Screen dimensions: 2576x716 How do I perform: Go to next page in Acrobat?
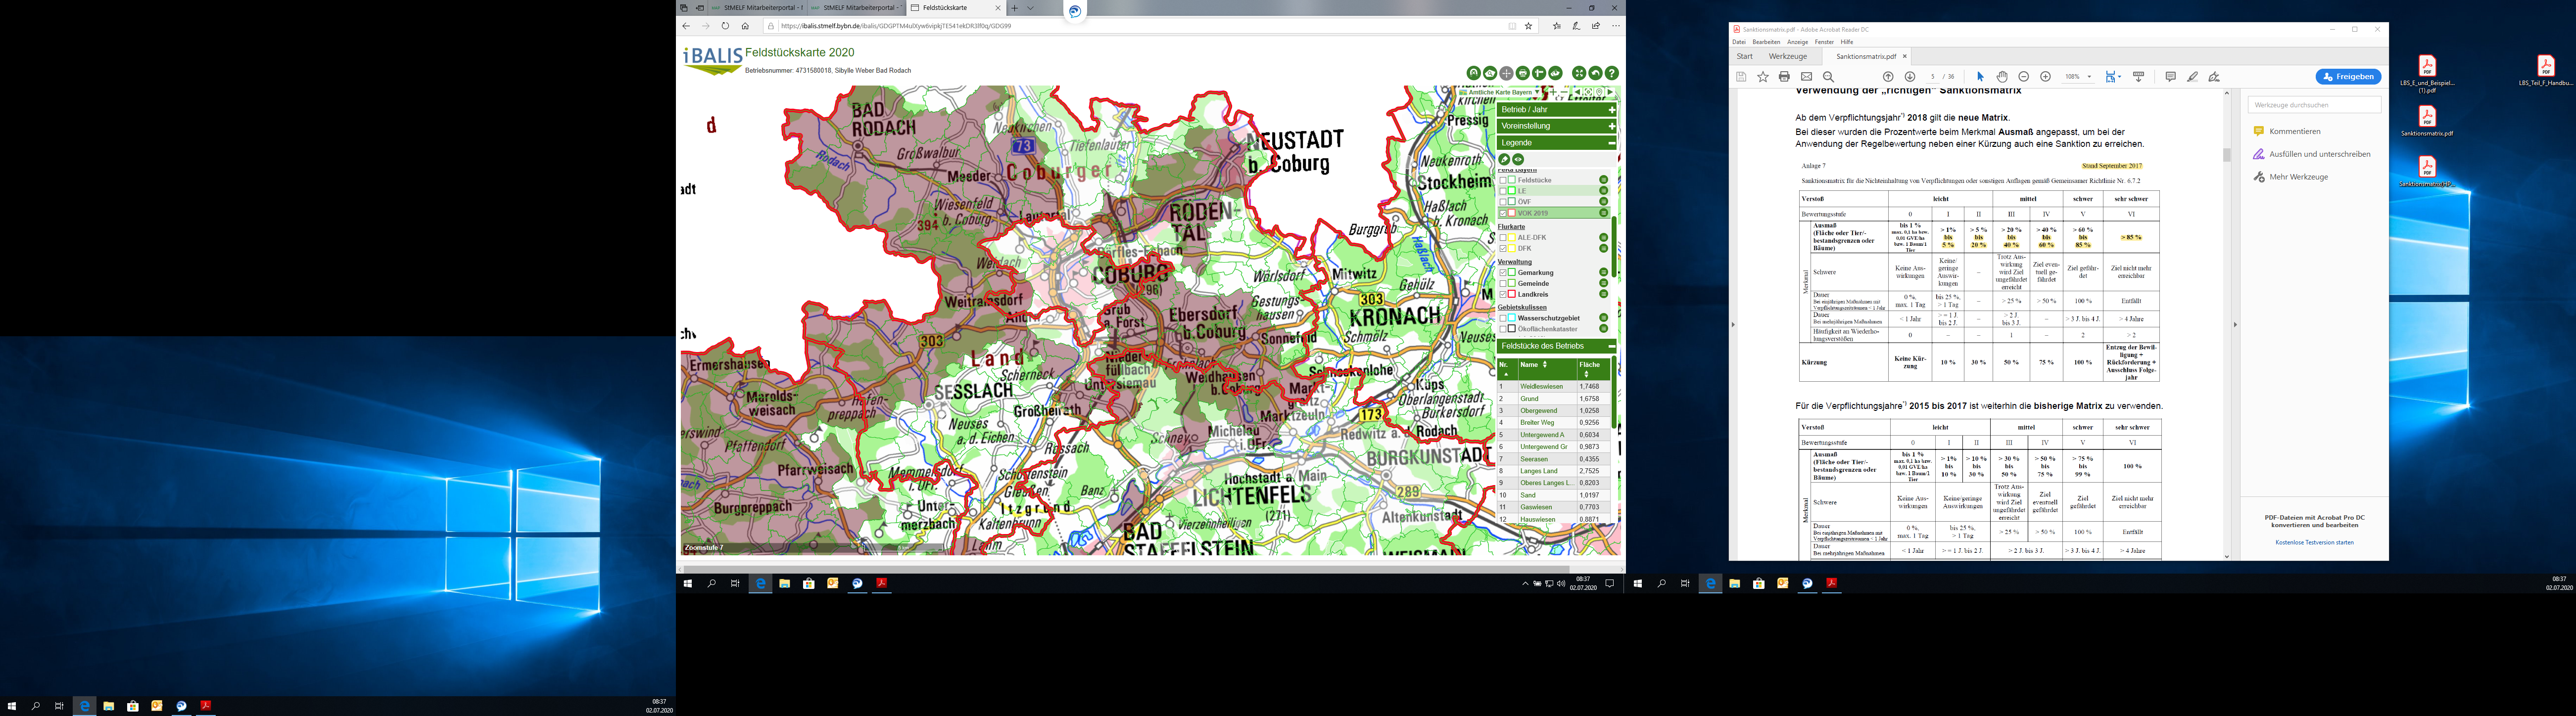click(x=1910, y=77)
